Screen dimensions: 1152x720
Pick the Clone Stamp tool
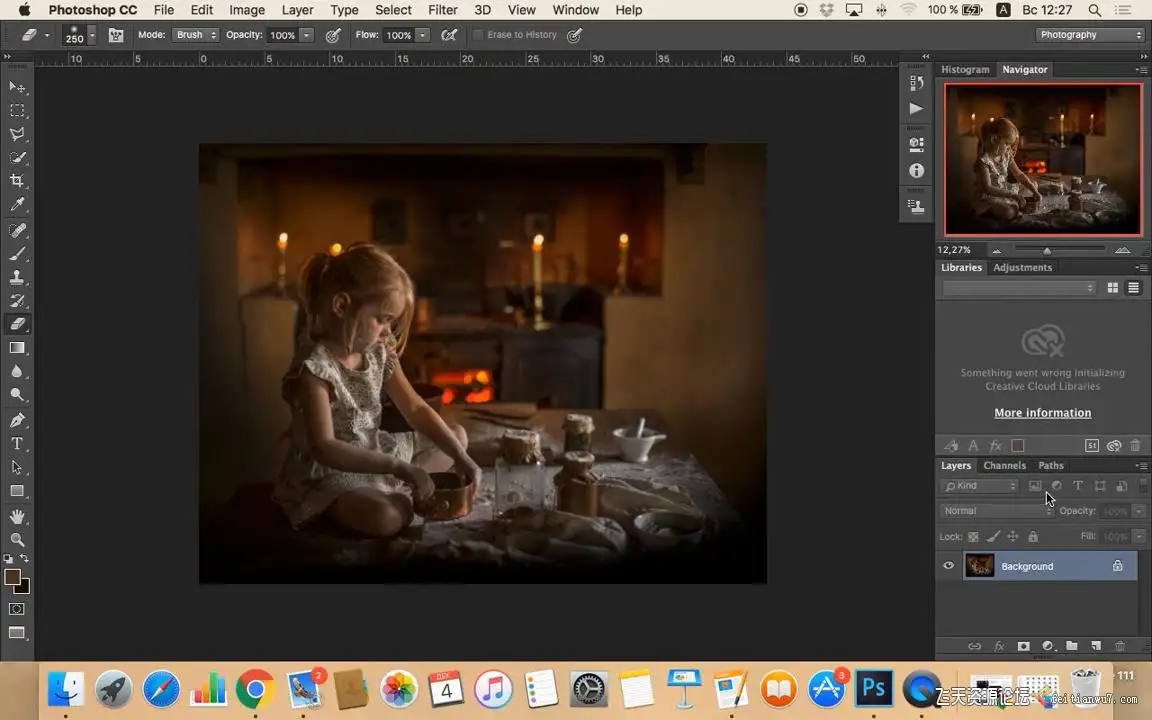pyautogui.click(x=17, y=277)
